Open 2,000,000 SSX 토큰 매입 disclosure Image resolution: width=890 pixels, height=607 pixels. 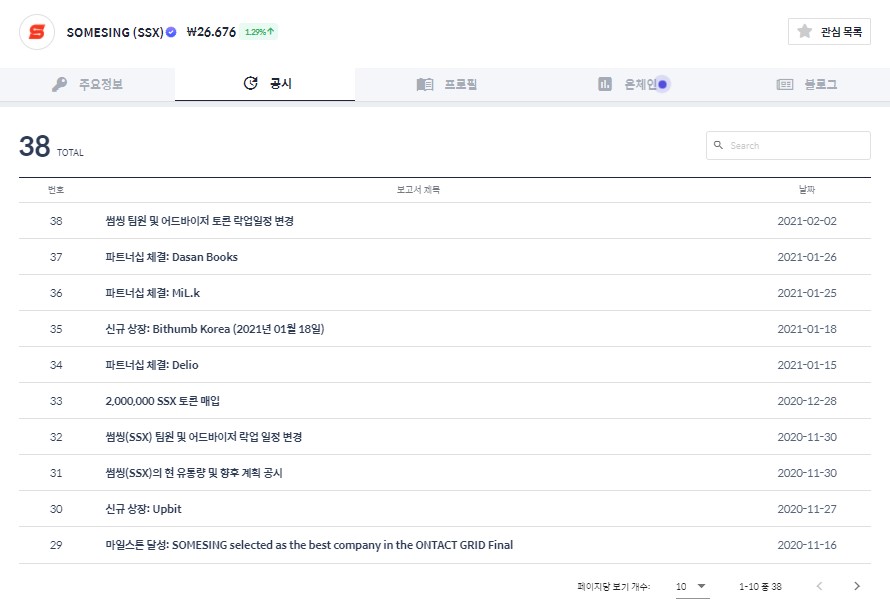162,401
